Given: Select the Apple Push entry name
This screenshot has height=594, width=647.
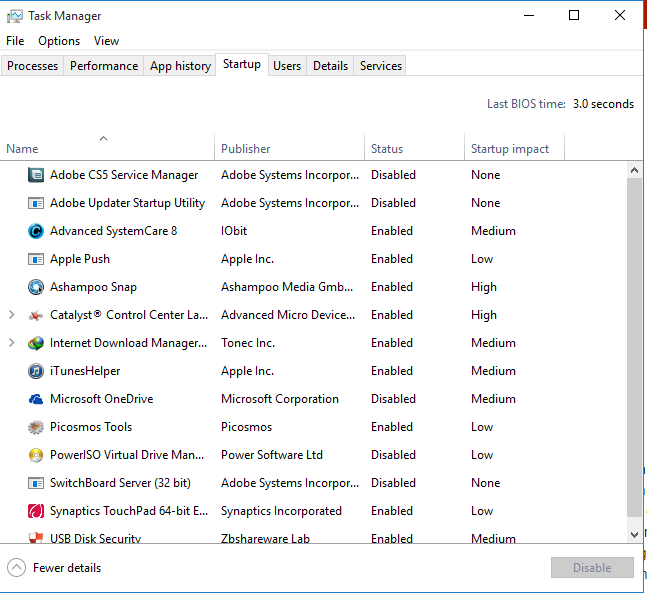Looking at the screenshot, I should click(80, 259).
